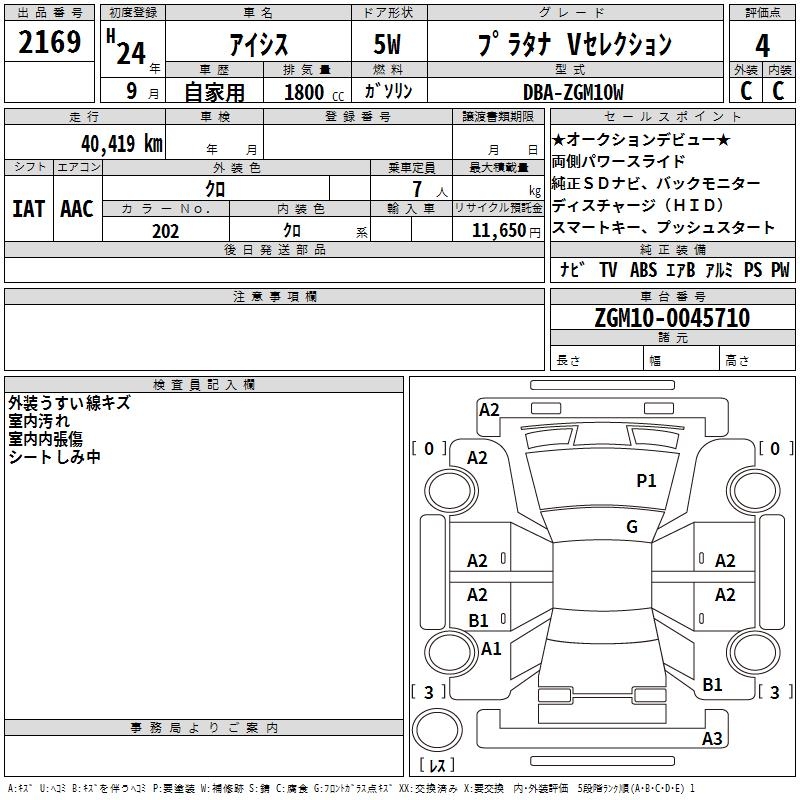This screenshot has width=800, height=800.
Task: Click seating capacity 7 人
Action: [x=430, y=189]
